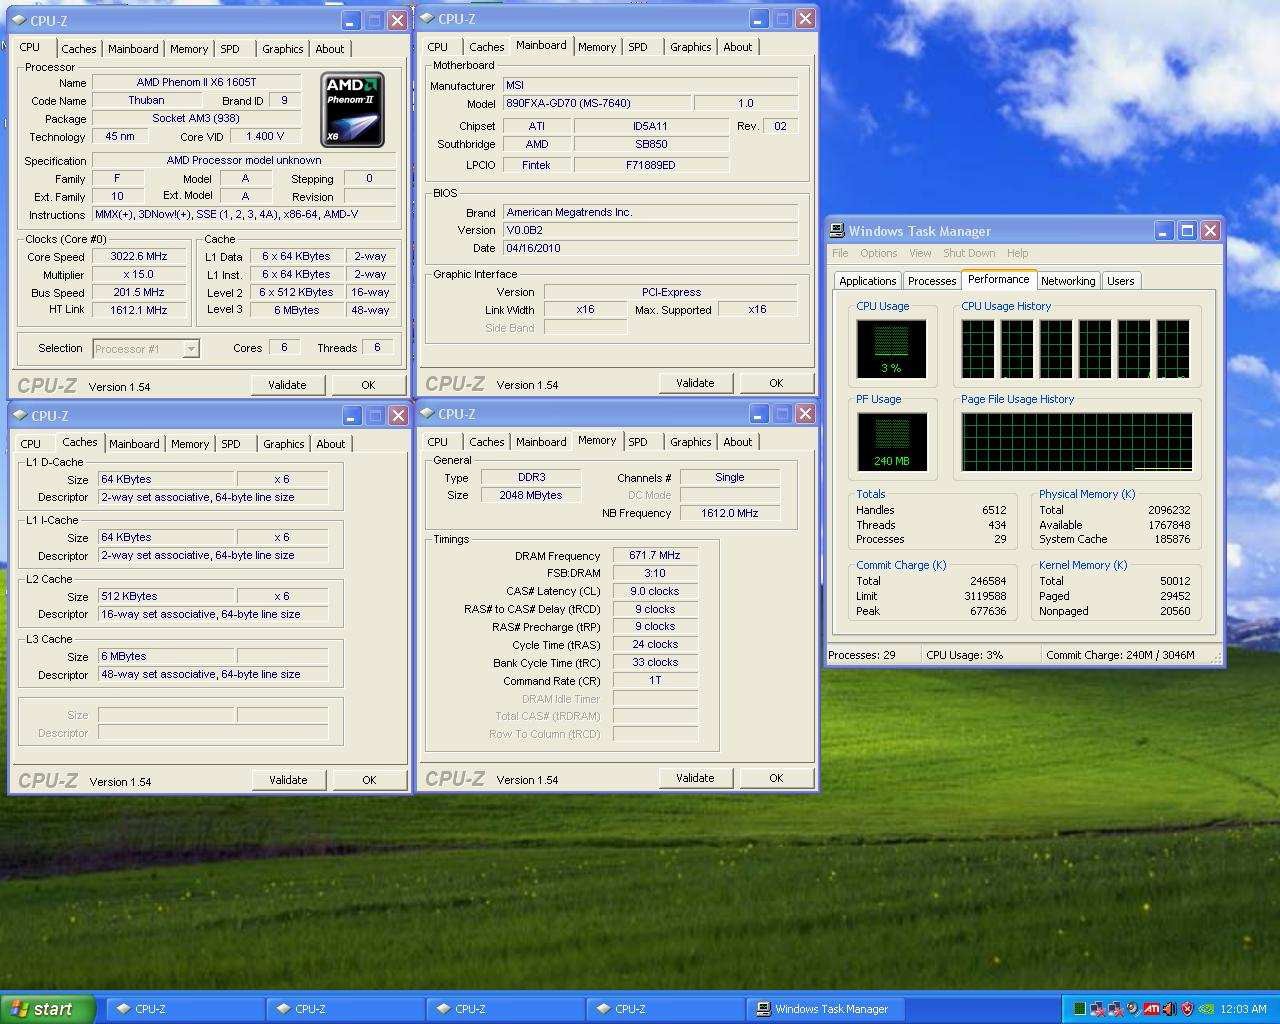Click the 12:03 AM taskbar clock
The image size is (1280, 1024).
[1243, 1009]
